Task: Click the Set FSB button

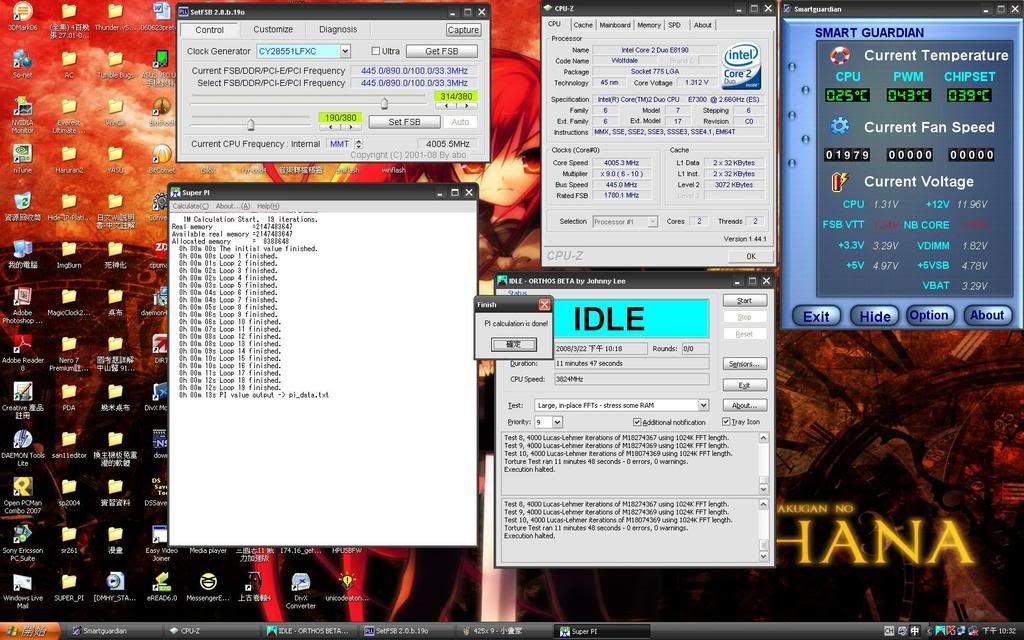Action: pos(403,122)
